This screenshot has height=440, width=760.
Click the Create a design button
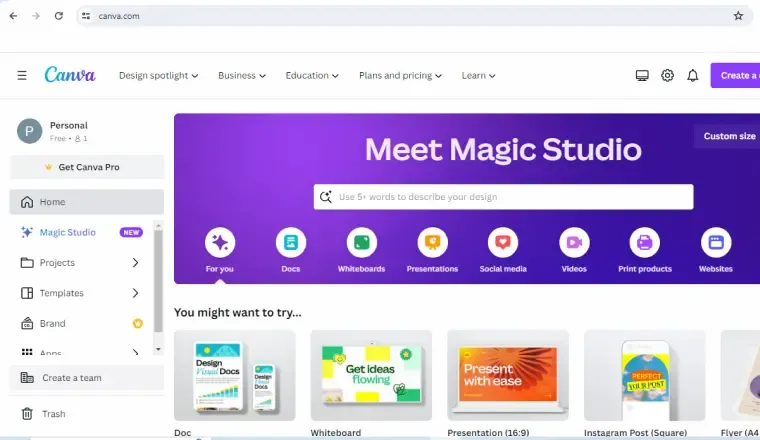click(x=735, y=76)
